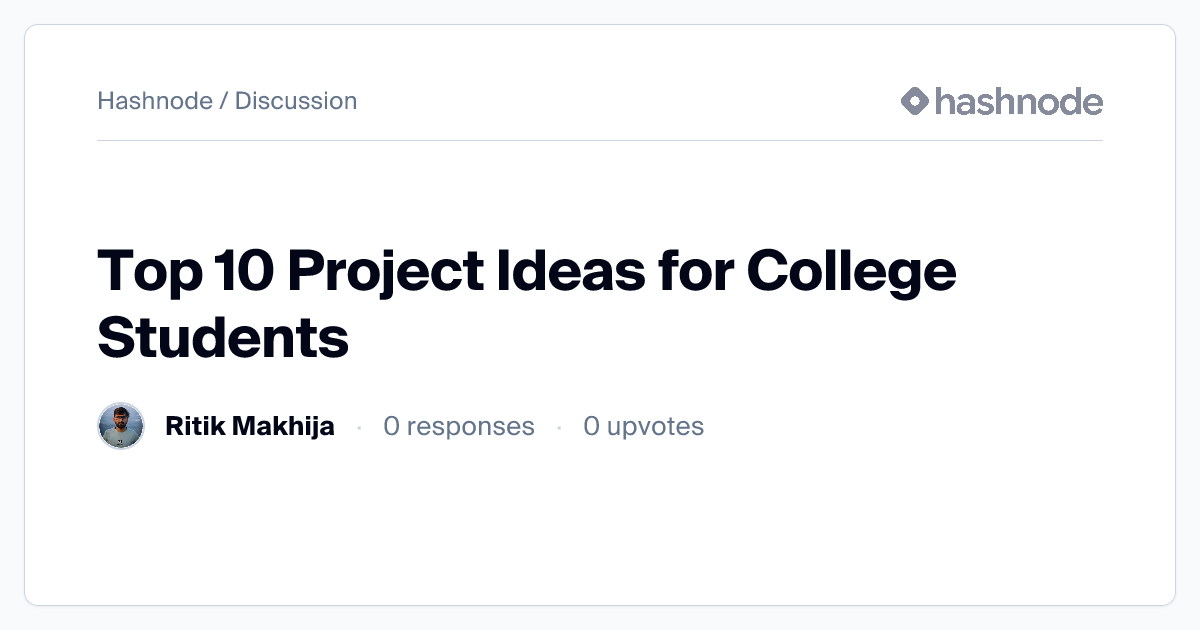1200x630 pixels.
Task: Open the Hashnode breadcrumb link
Action: (x=155, y=101)
